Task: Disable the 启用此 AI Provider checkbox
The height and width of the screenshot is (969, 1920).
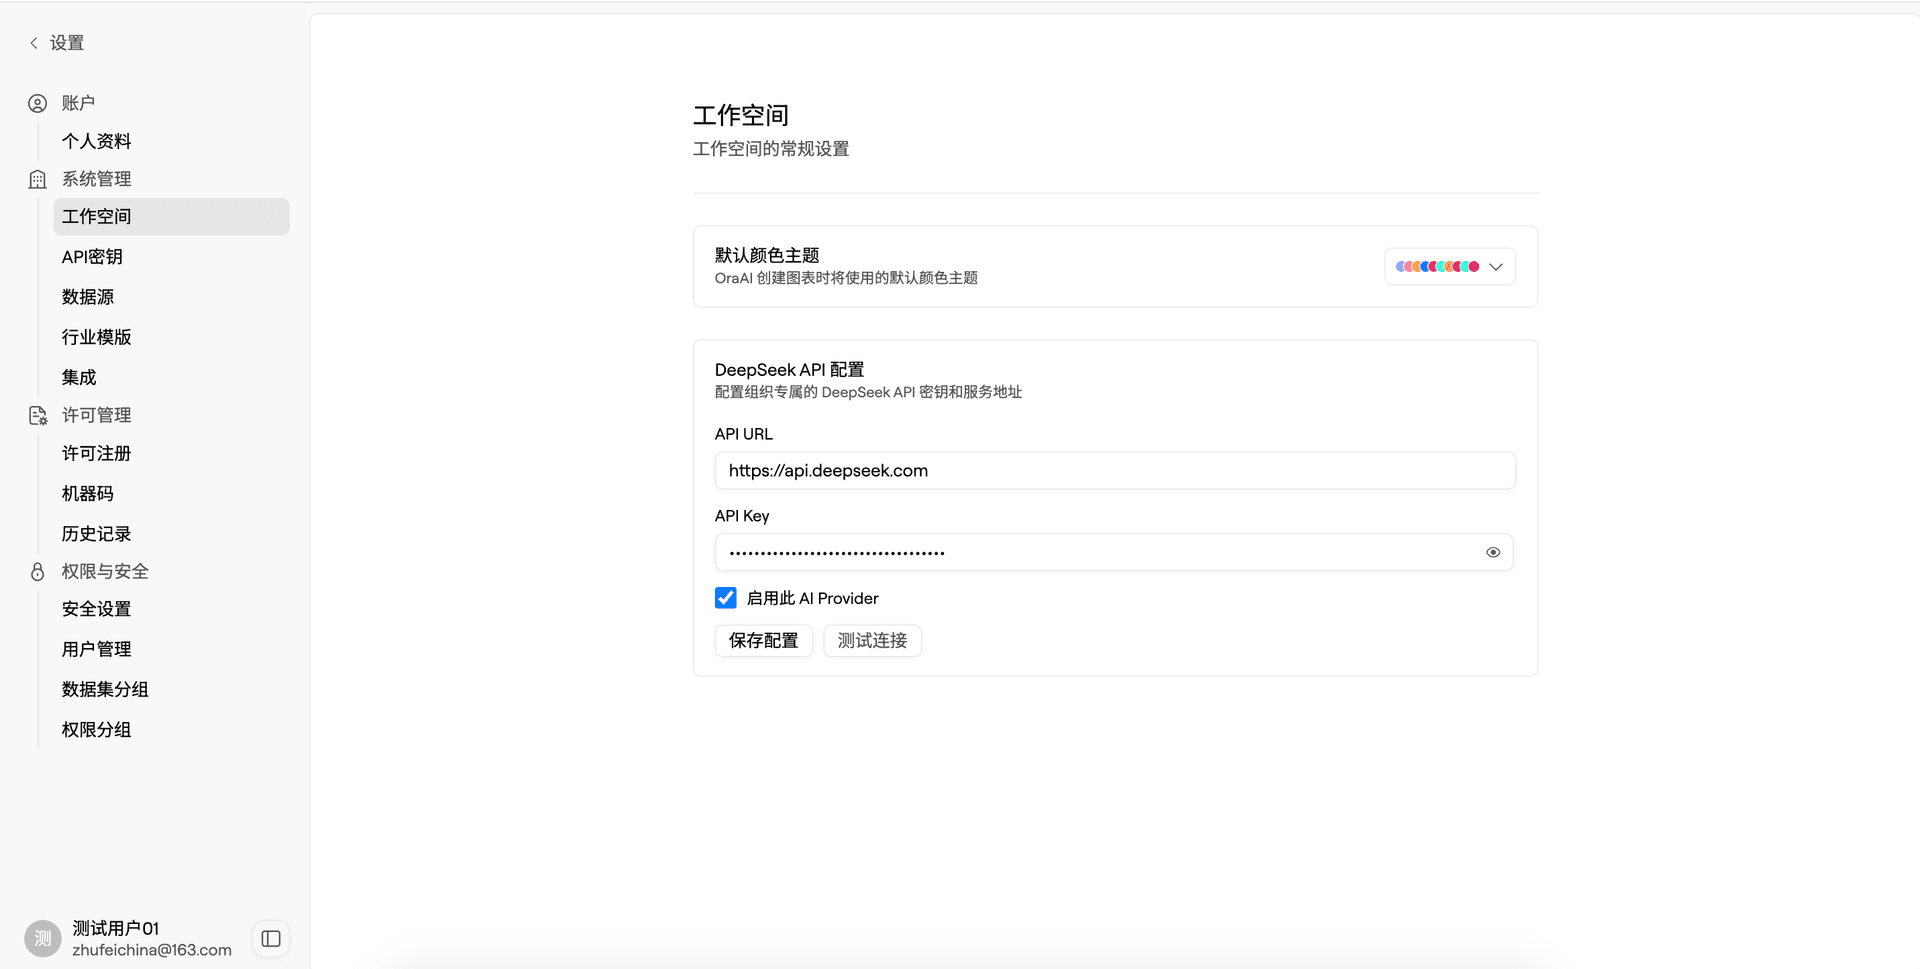Action: click(725, 597)
